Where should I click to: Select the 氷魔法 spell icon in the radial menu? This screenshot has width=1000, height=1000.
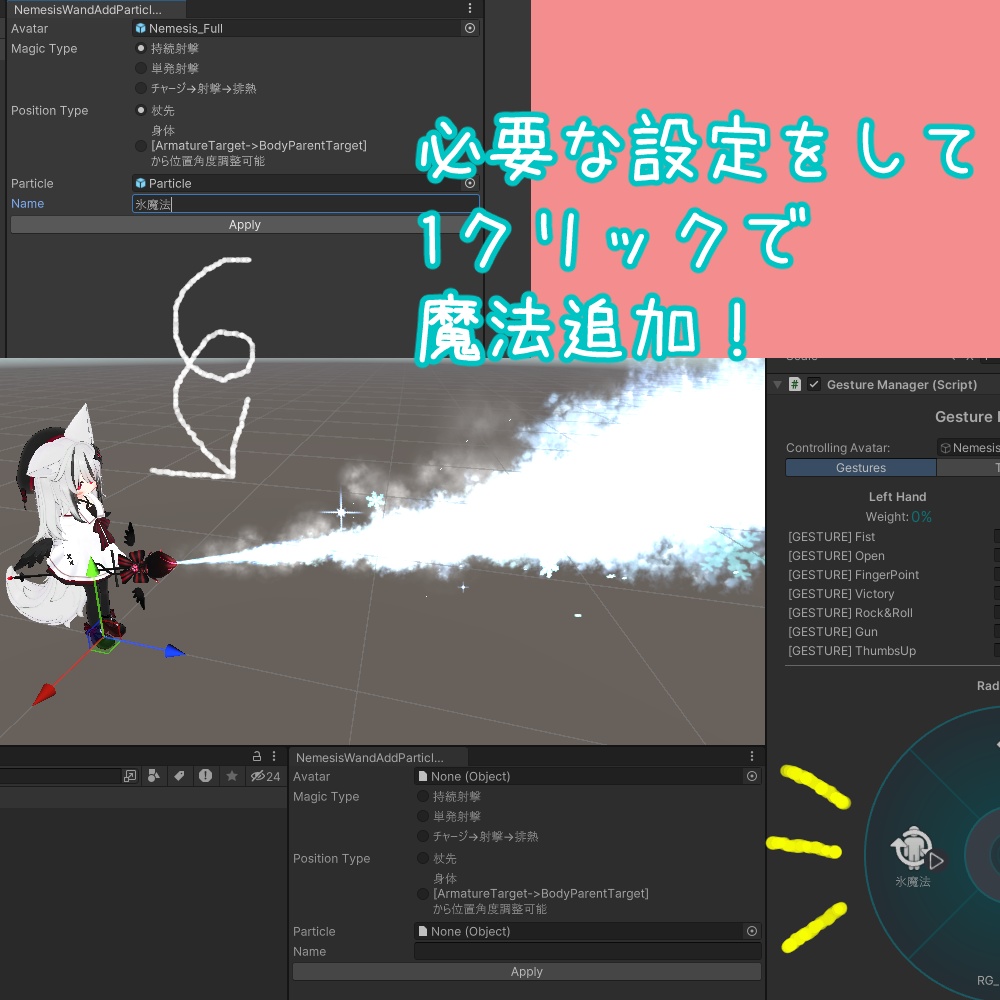pos(913,850)
